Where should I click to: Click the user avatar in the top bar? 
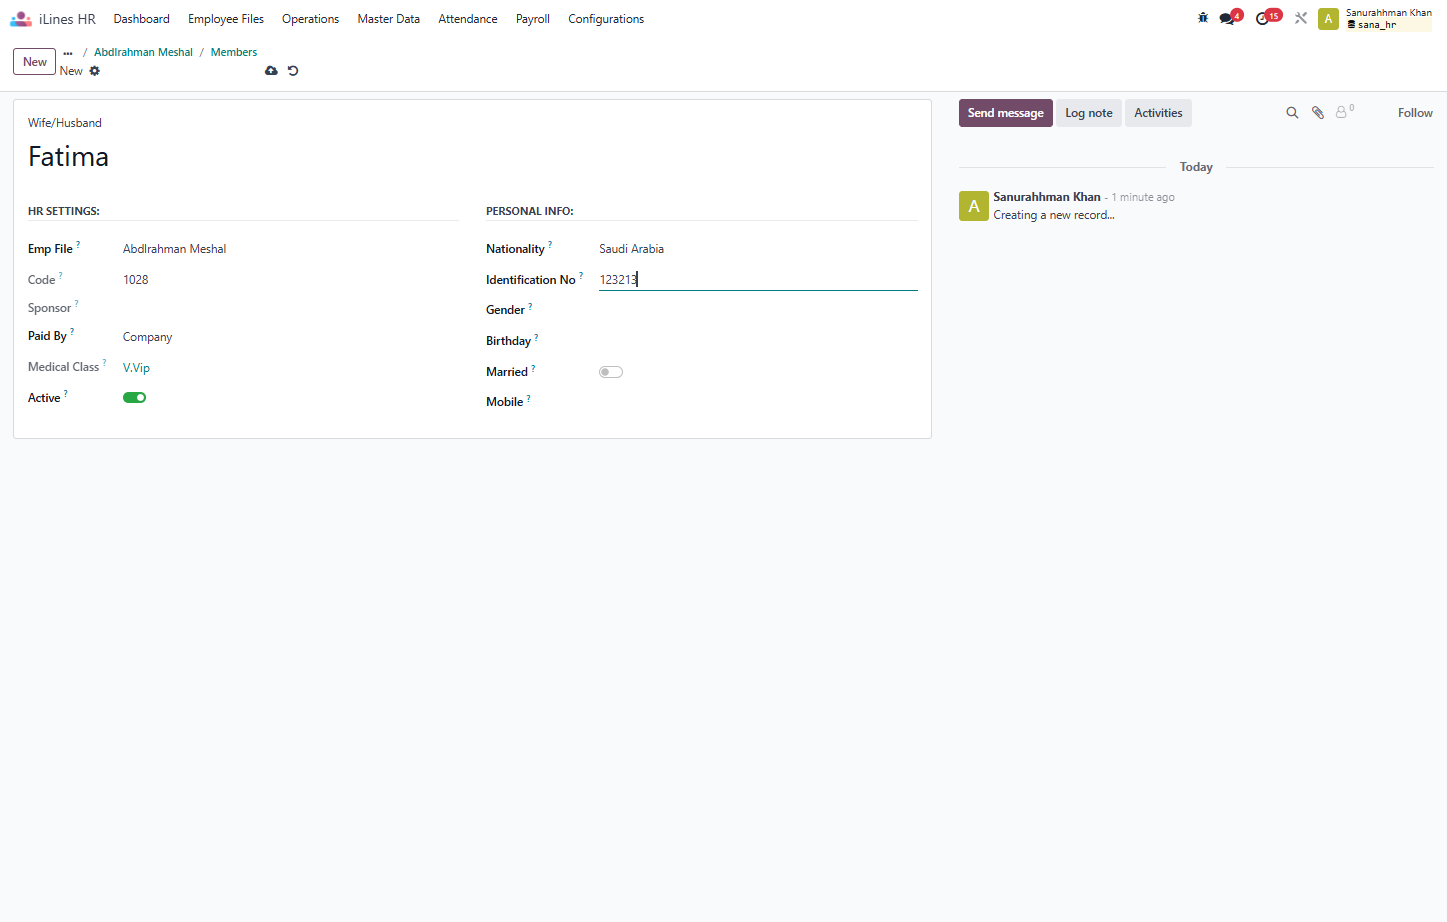(1328, 19)
